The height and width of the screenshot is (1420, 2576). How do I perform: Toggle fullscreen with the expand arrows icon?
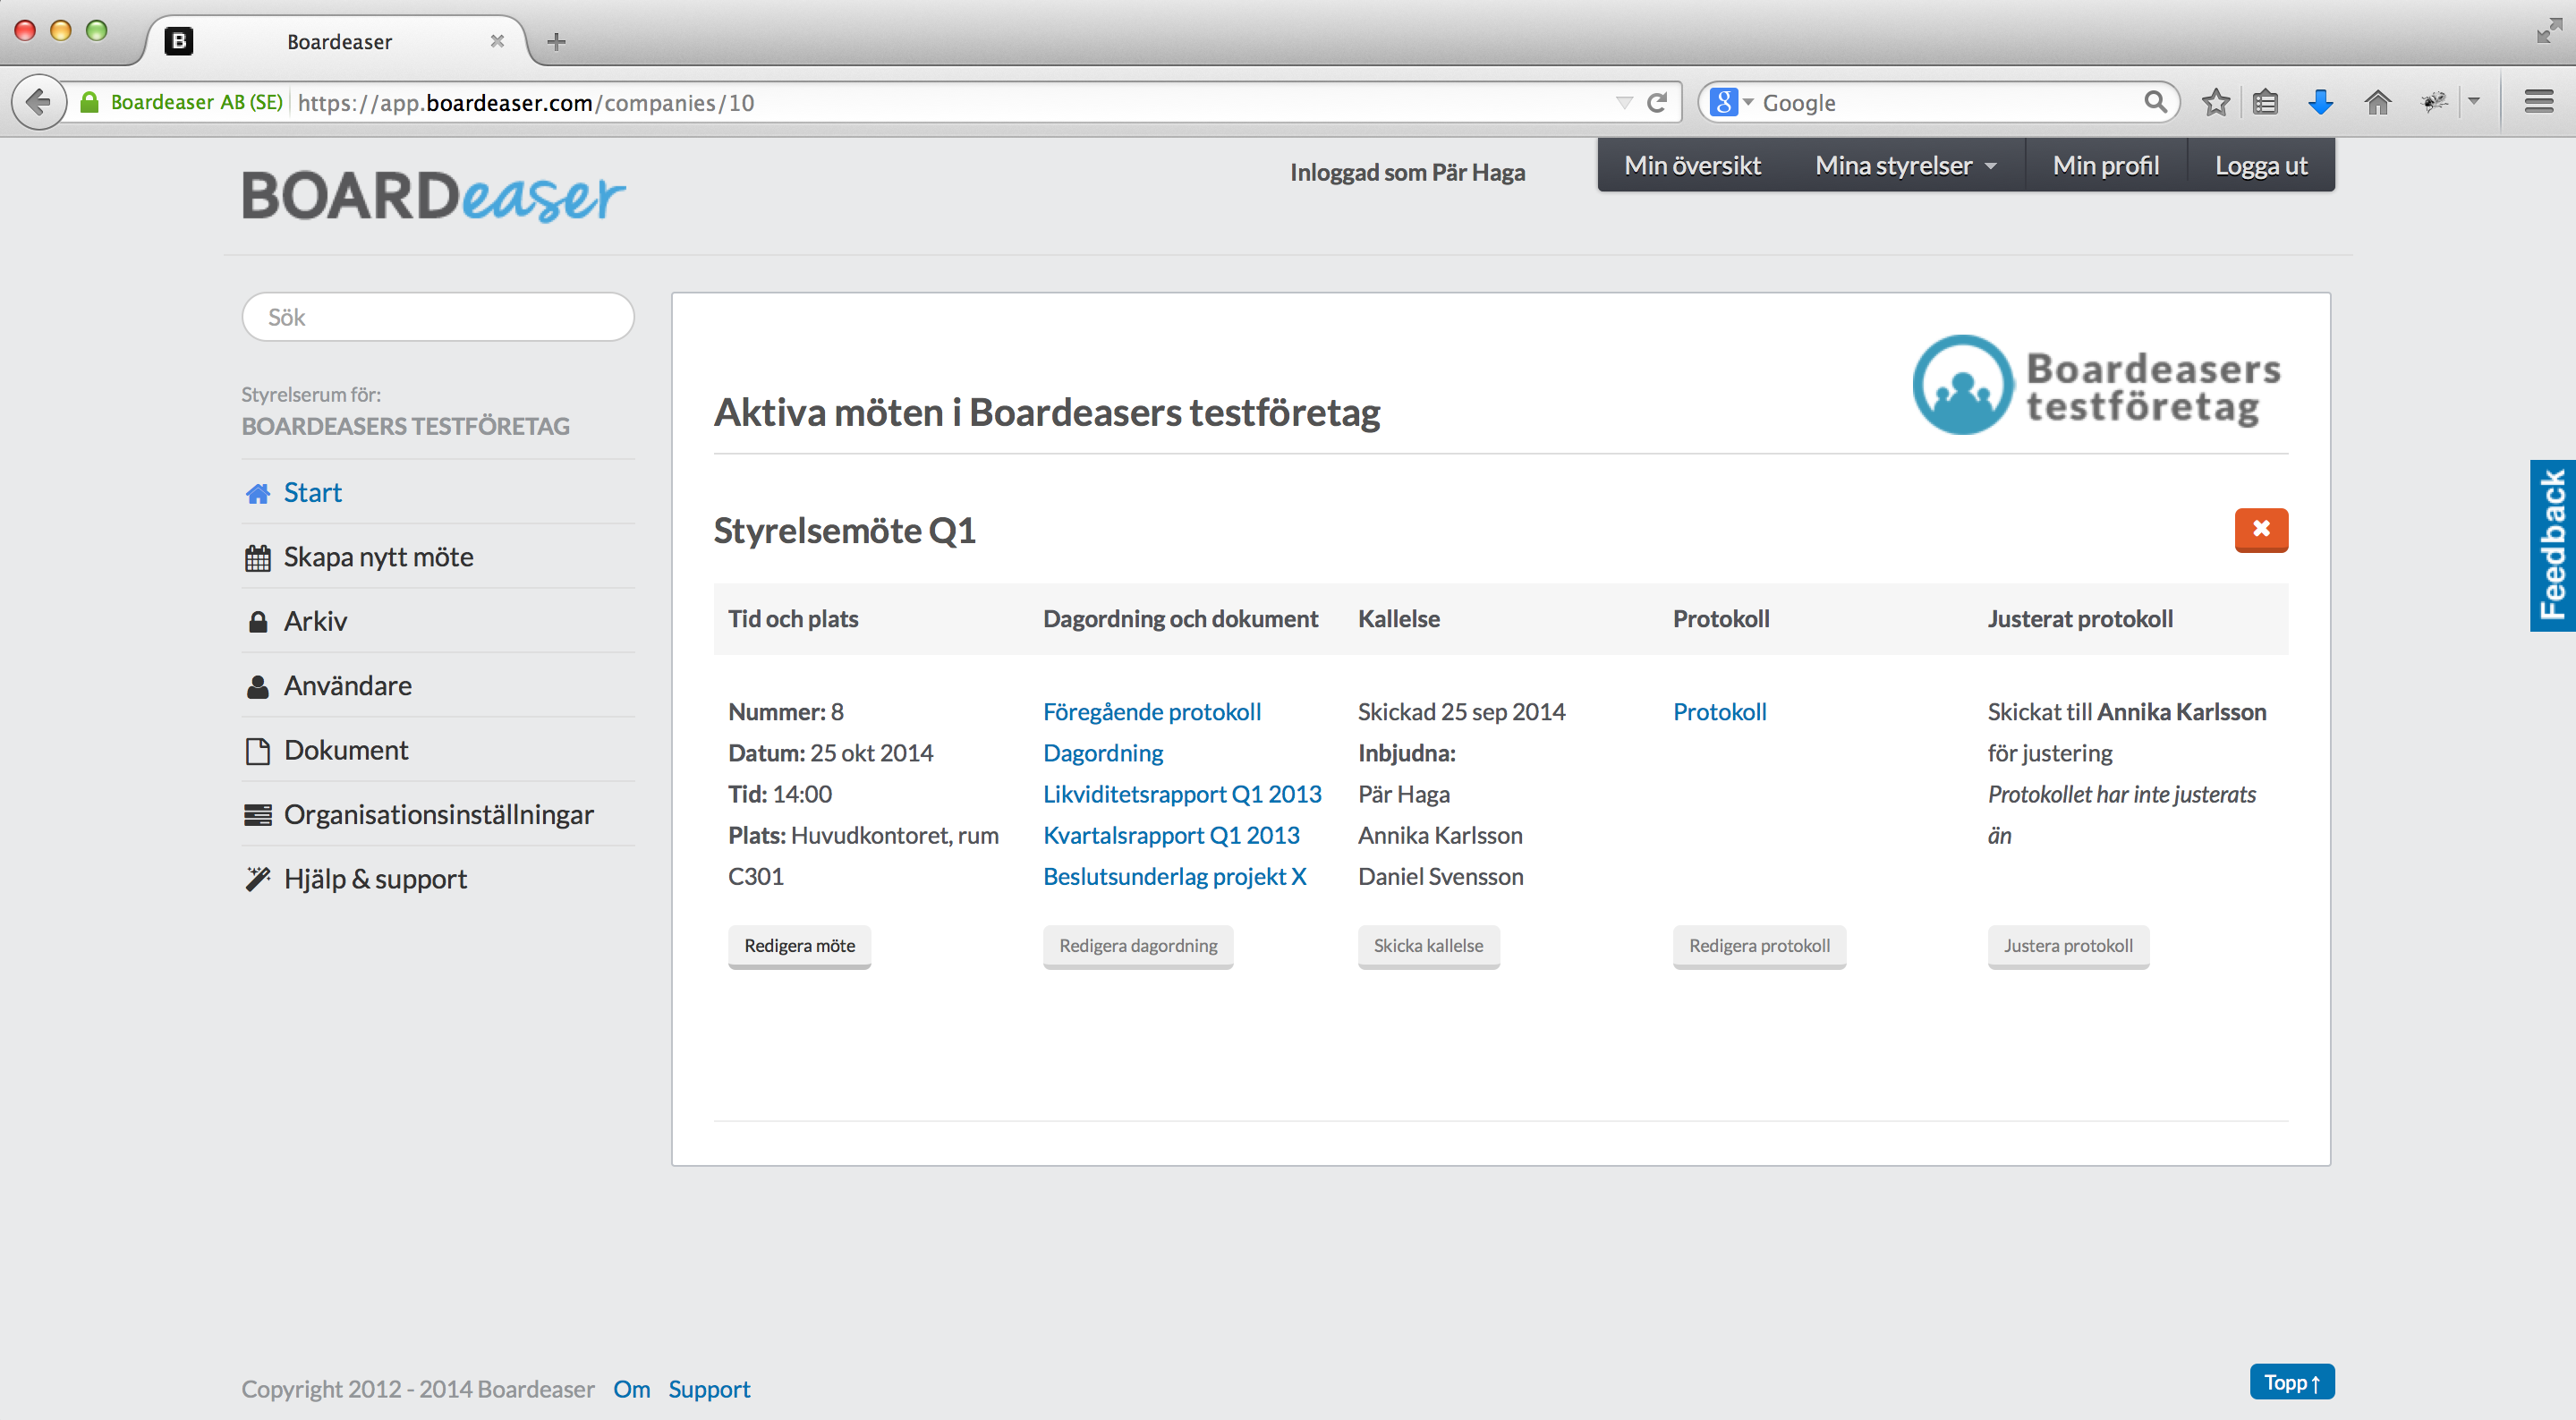(x=2549, y=31)
